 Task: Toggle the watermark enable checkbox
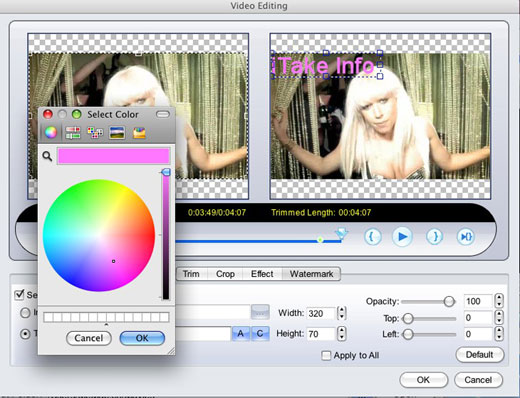(19, 294)
